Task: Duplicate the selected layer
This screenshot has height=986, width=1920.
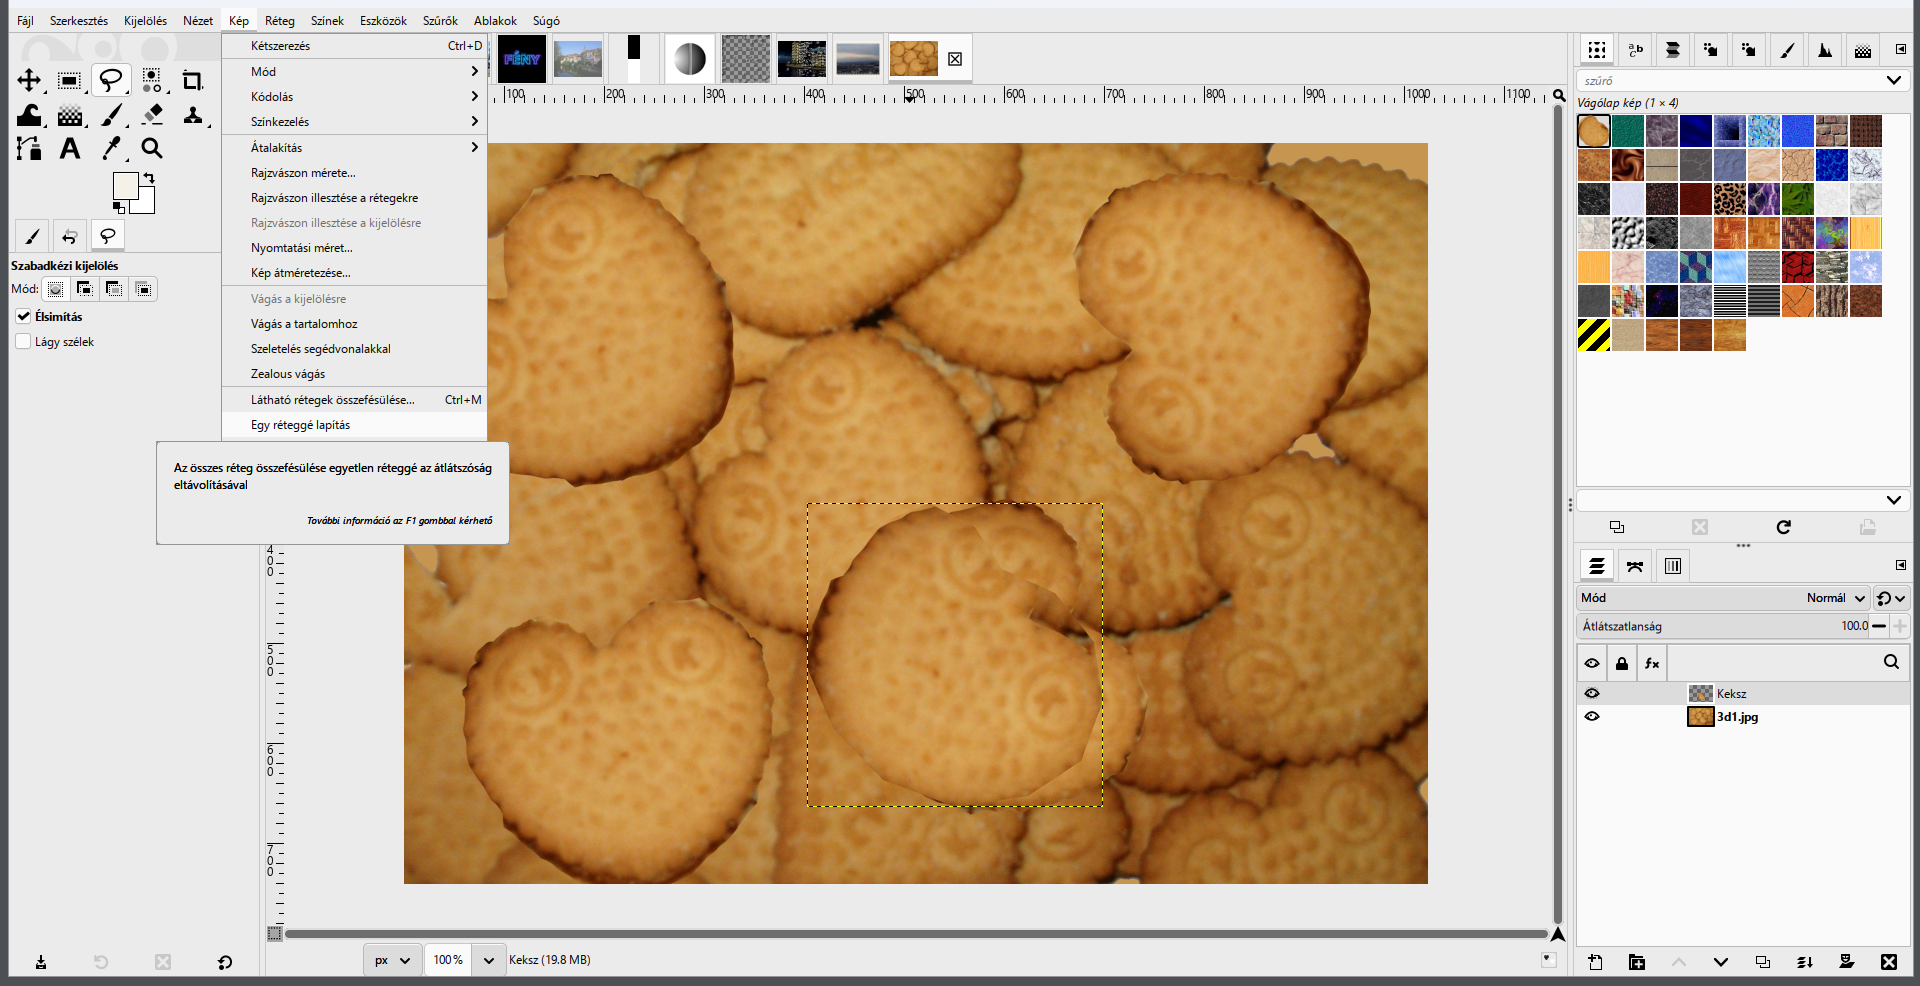Action: [x=1763, y=962]
